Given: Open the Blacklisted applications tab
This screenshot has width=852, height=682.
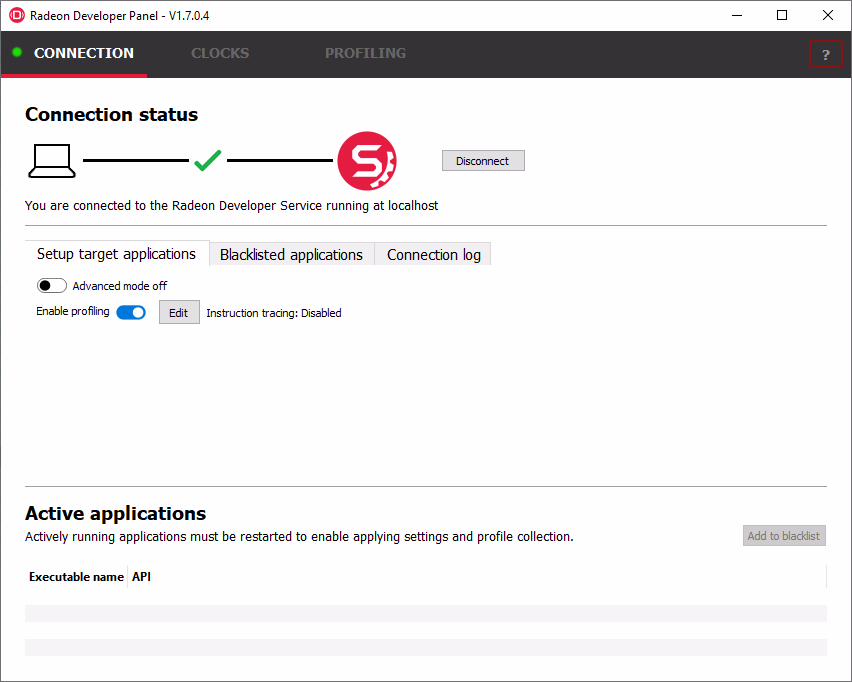Looking at the screenshot, I should (x=291, y=255).
